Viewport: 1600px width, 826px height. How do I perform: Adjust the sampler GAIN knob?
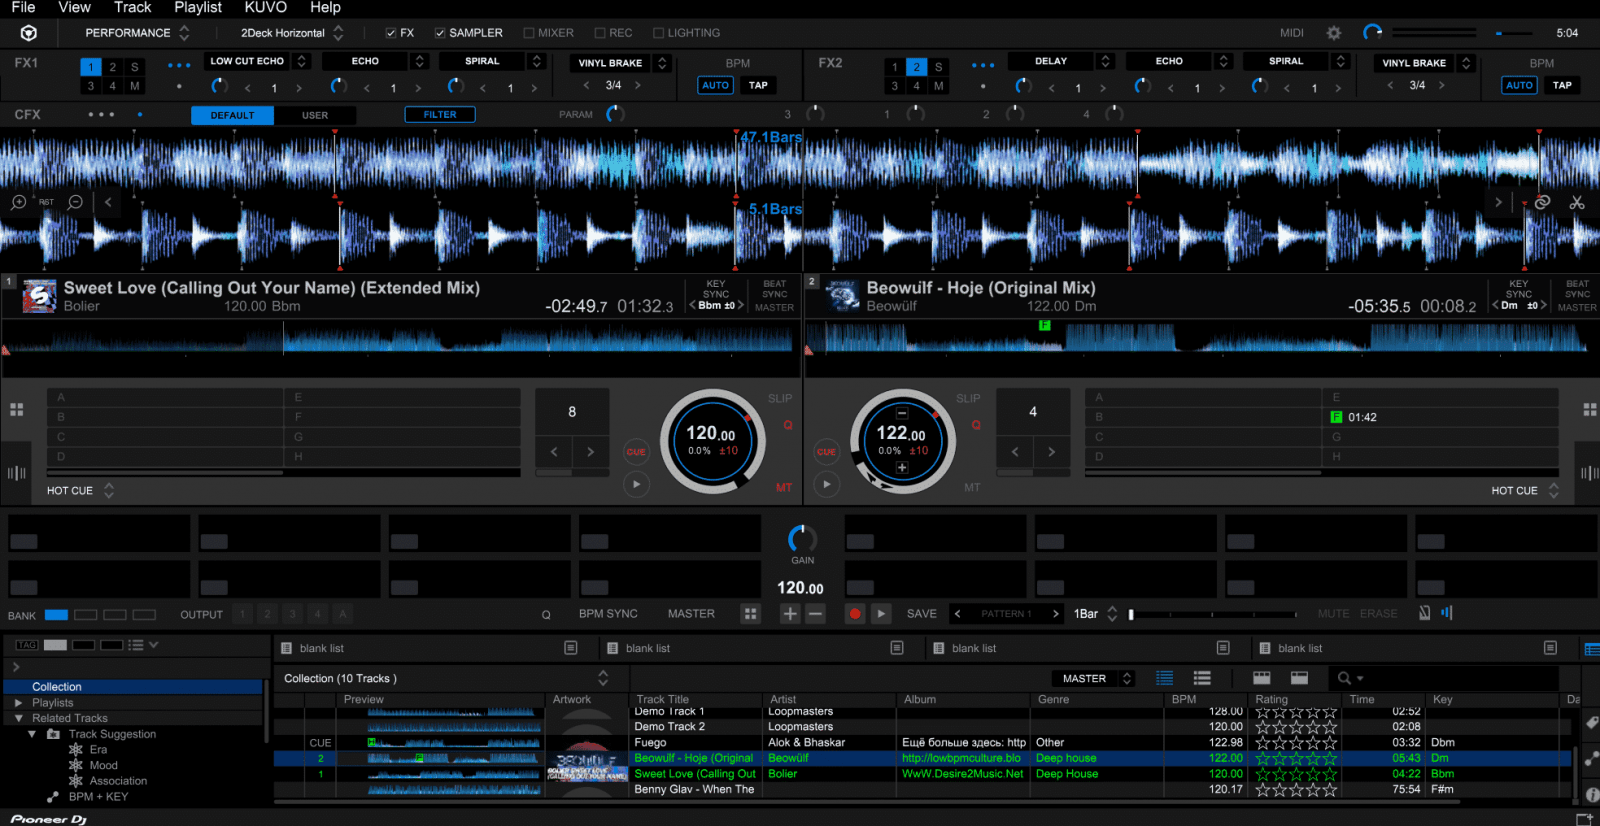802,538
